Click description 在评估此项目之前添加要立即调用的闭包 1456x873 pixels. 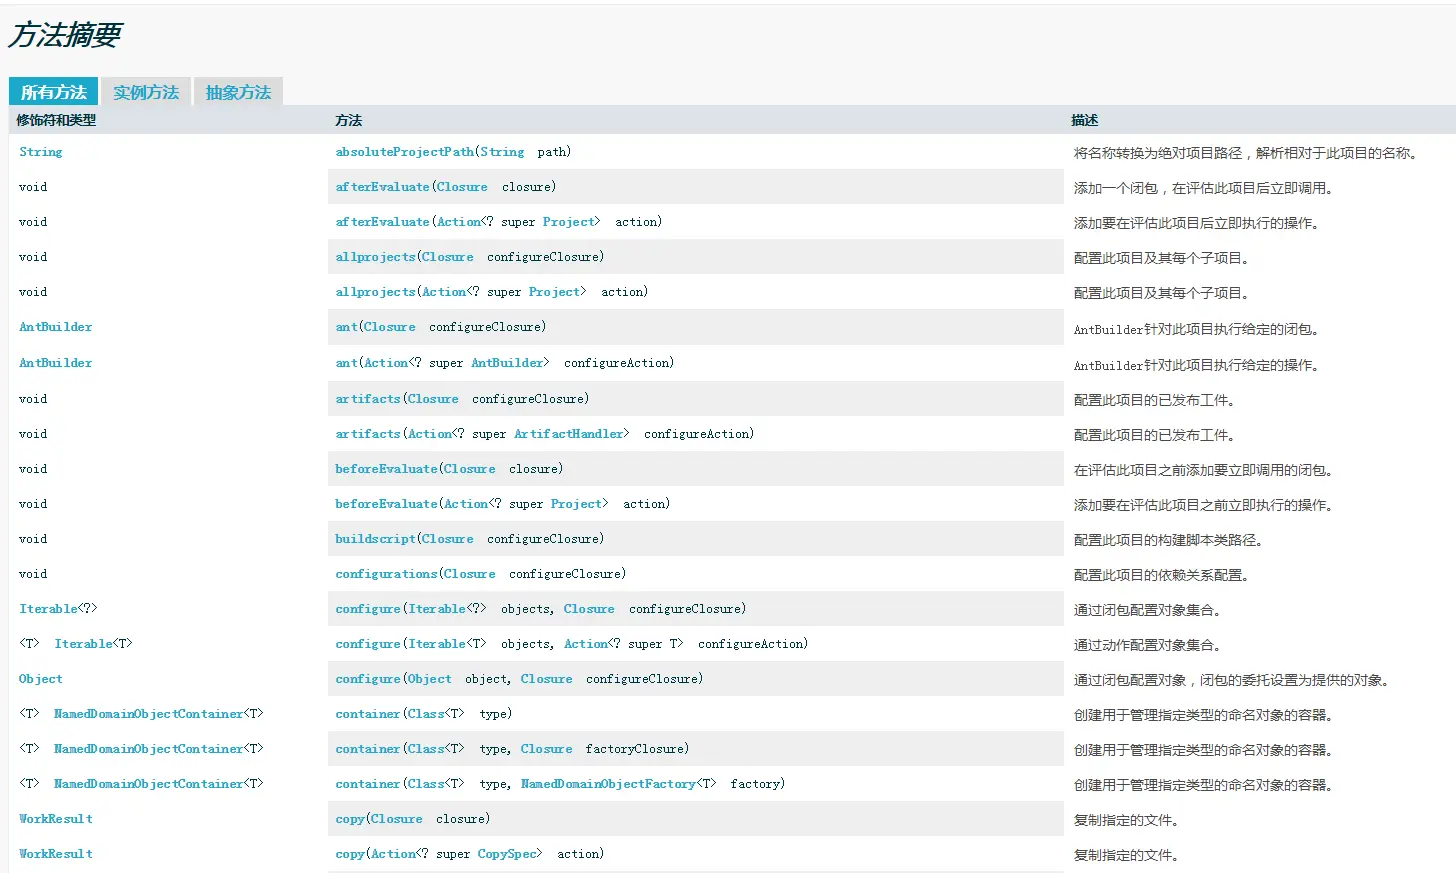[1203, 470]
